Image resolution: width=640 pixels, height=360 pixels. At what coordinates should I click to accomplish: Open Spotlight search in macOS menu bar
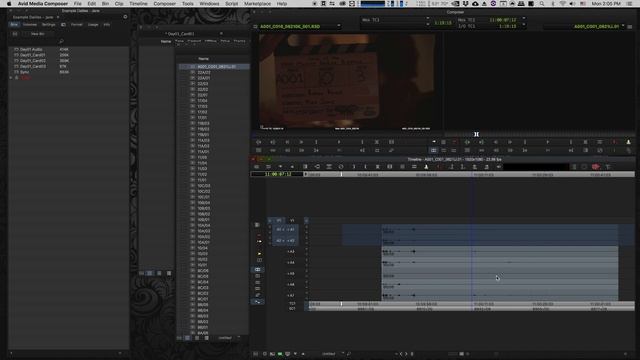542,4
